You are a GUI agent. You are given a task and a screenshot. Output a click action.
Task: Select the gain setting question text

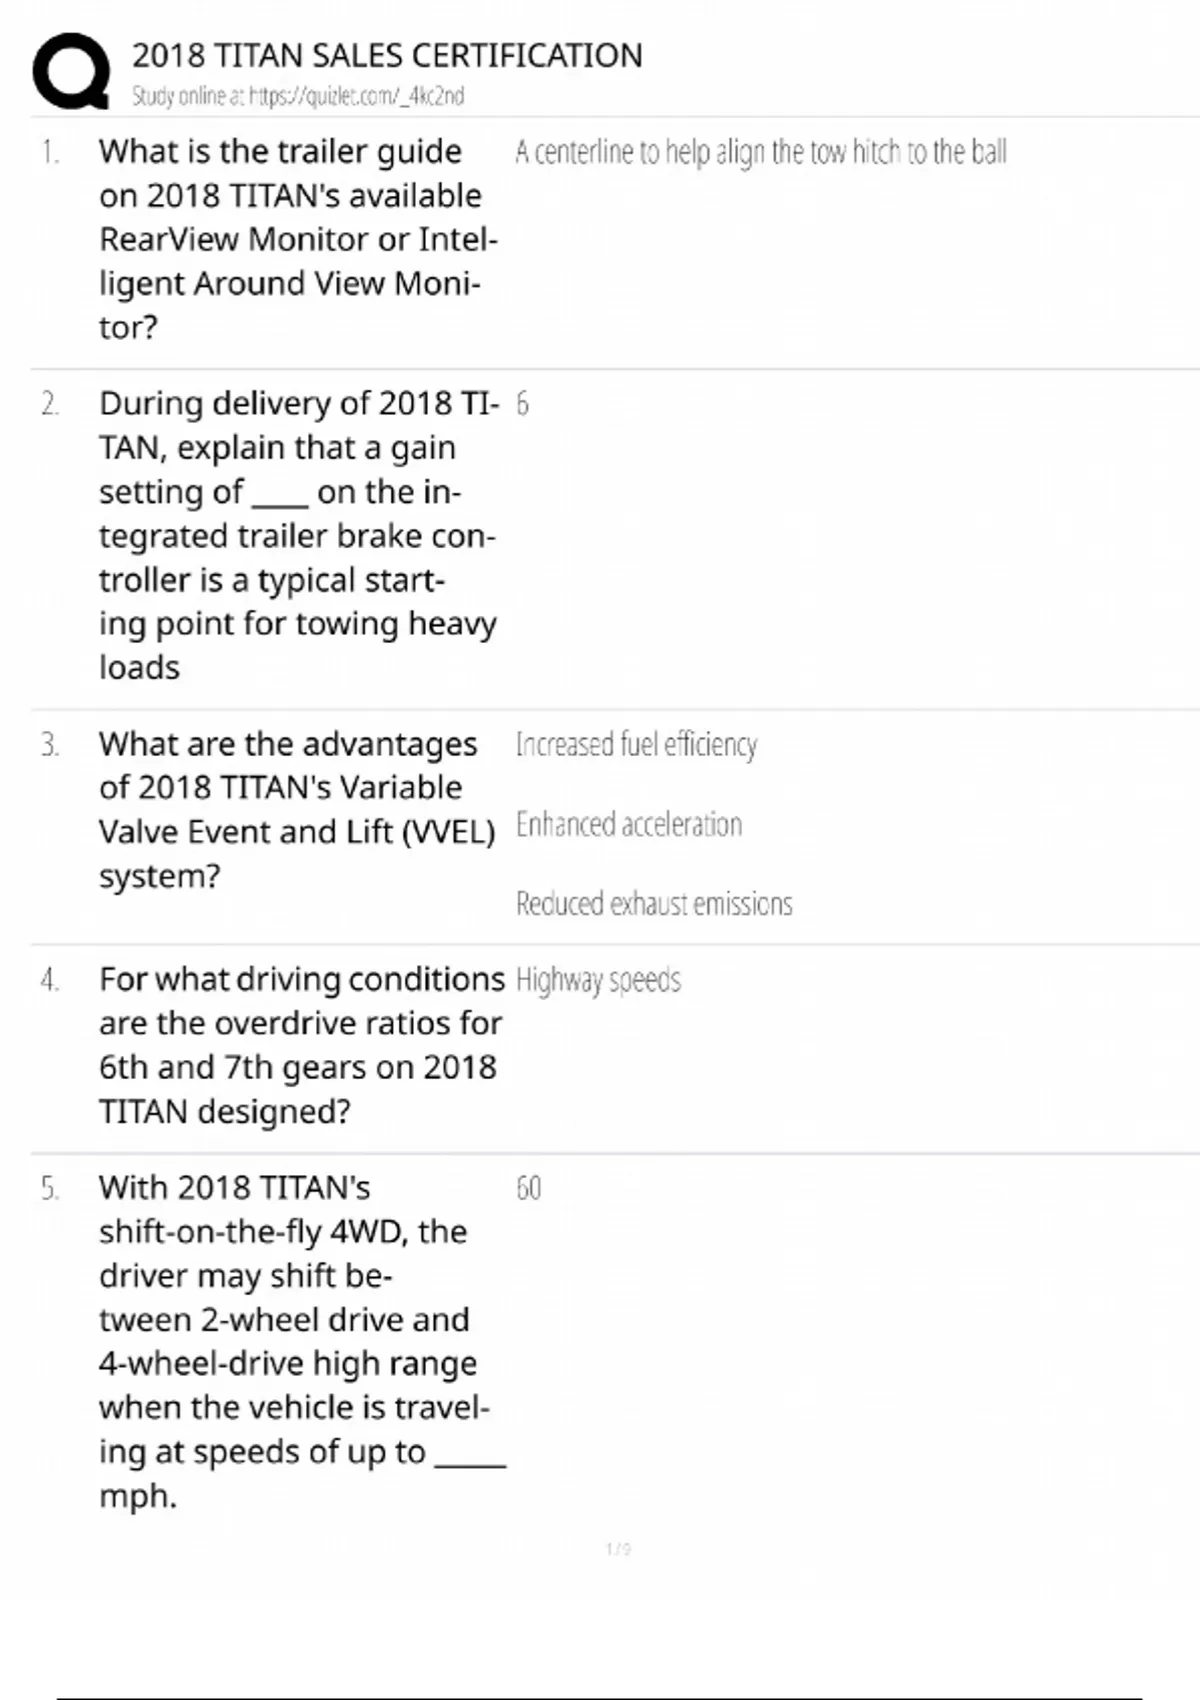[x=297, y=535]
